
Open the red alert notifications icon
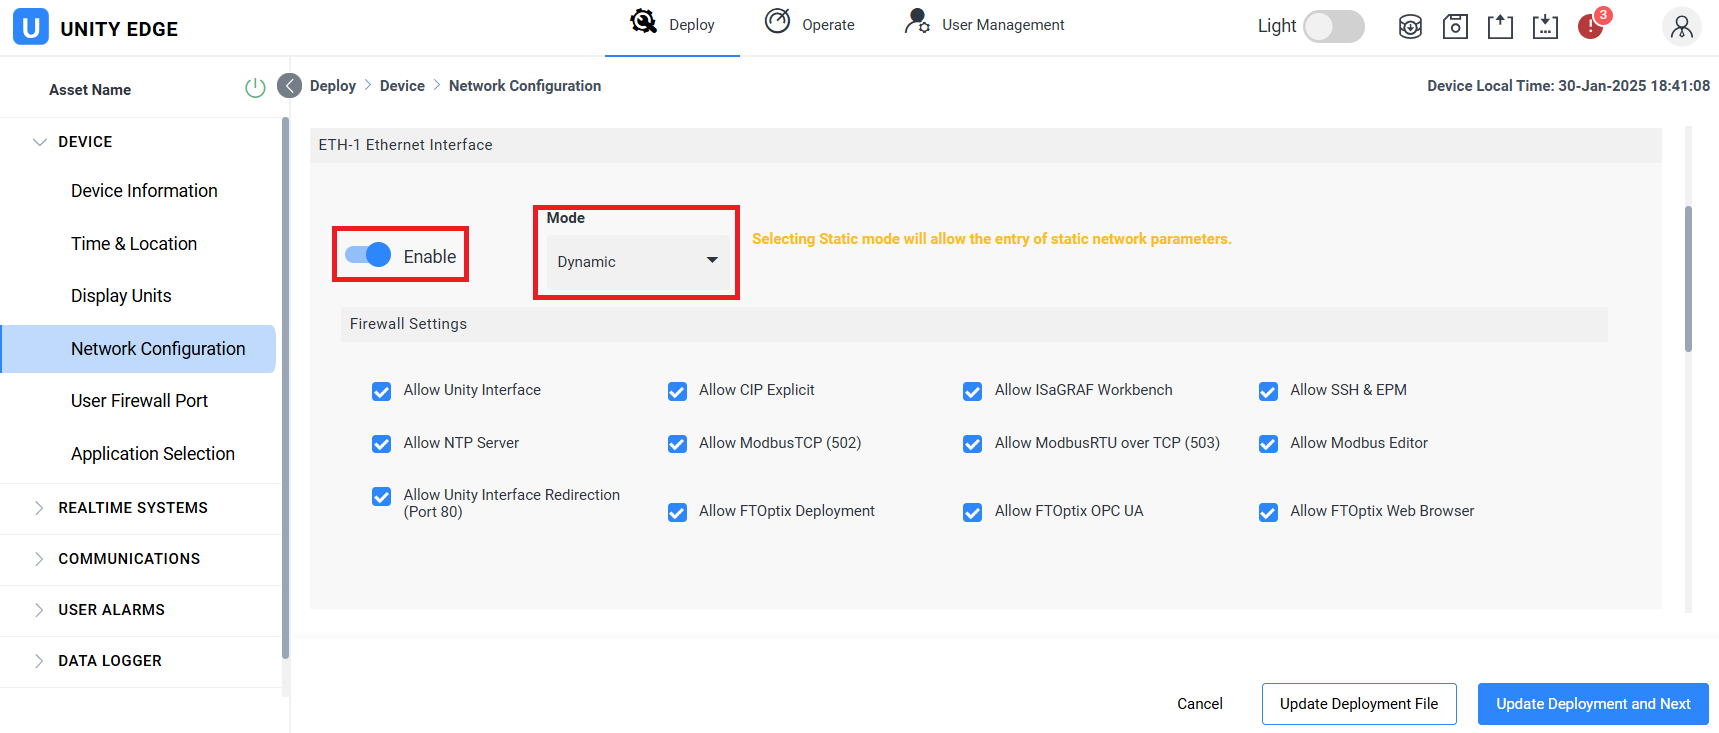click(x=1591, y=26)
